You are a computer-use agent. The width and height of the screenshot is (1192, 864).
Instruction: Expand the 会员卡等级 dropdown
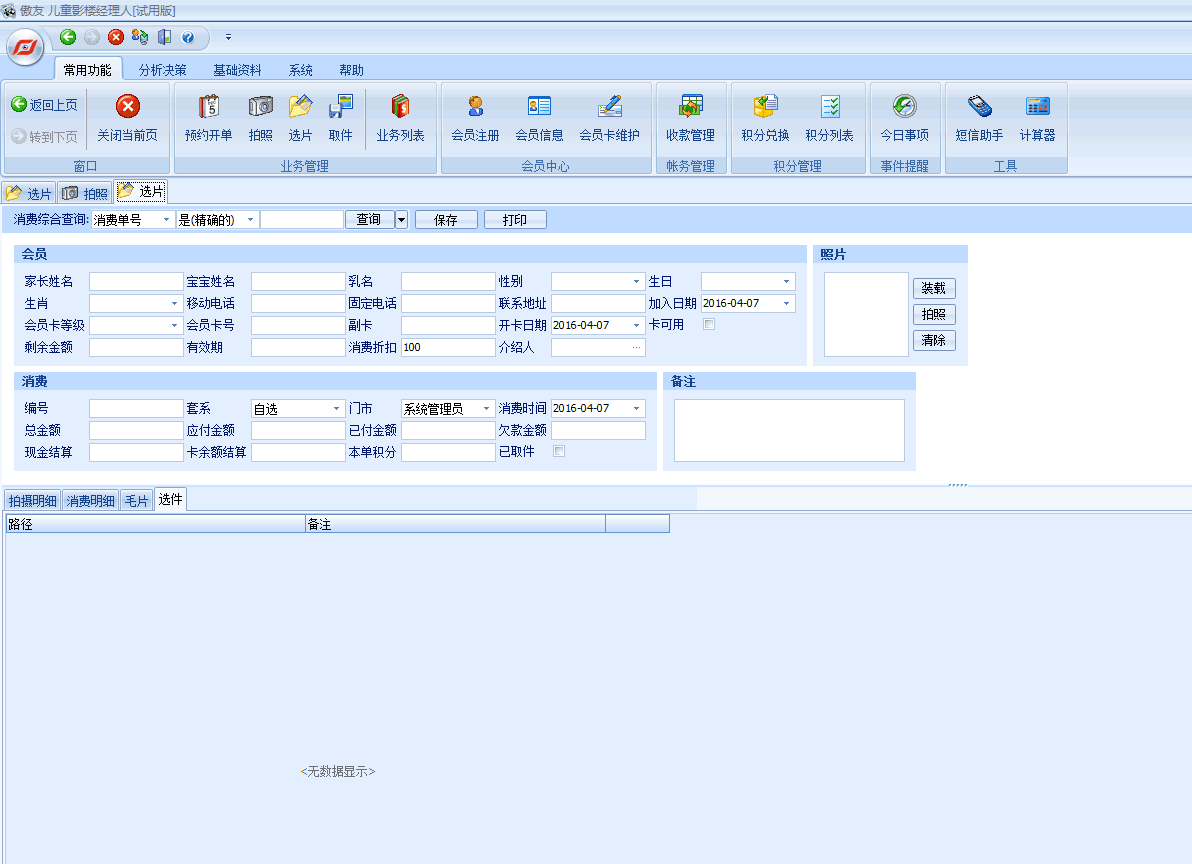(174, 326)
